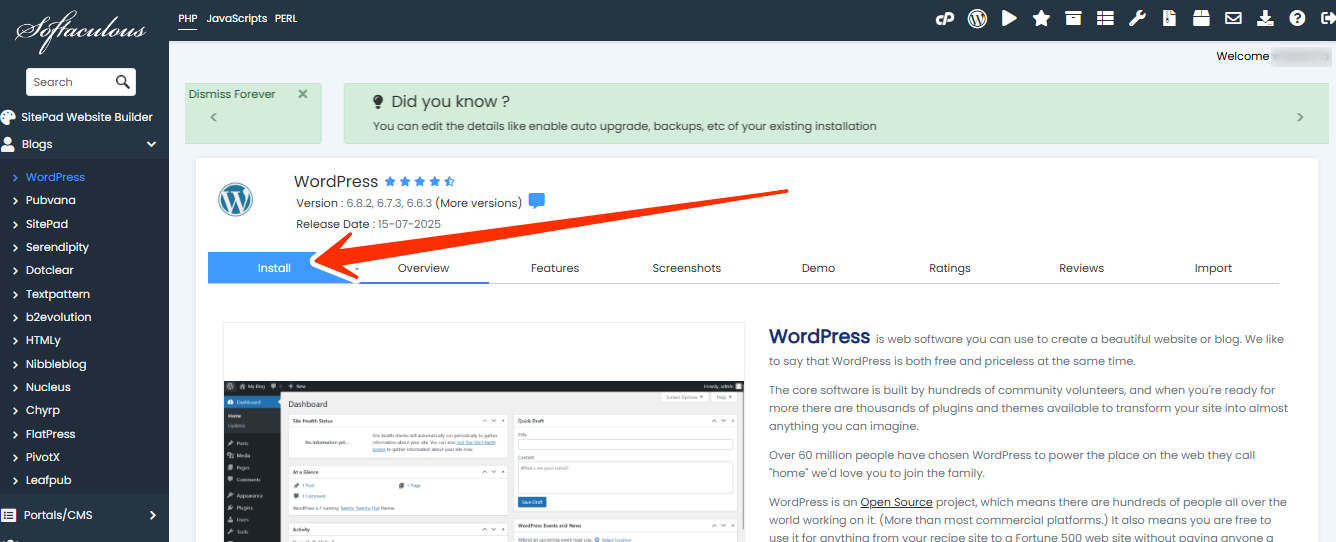
Task: Select FlatPress in sidebar
Action: click(51, 434)
